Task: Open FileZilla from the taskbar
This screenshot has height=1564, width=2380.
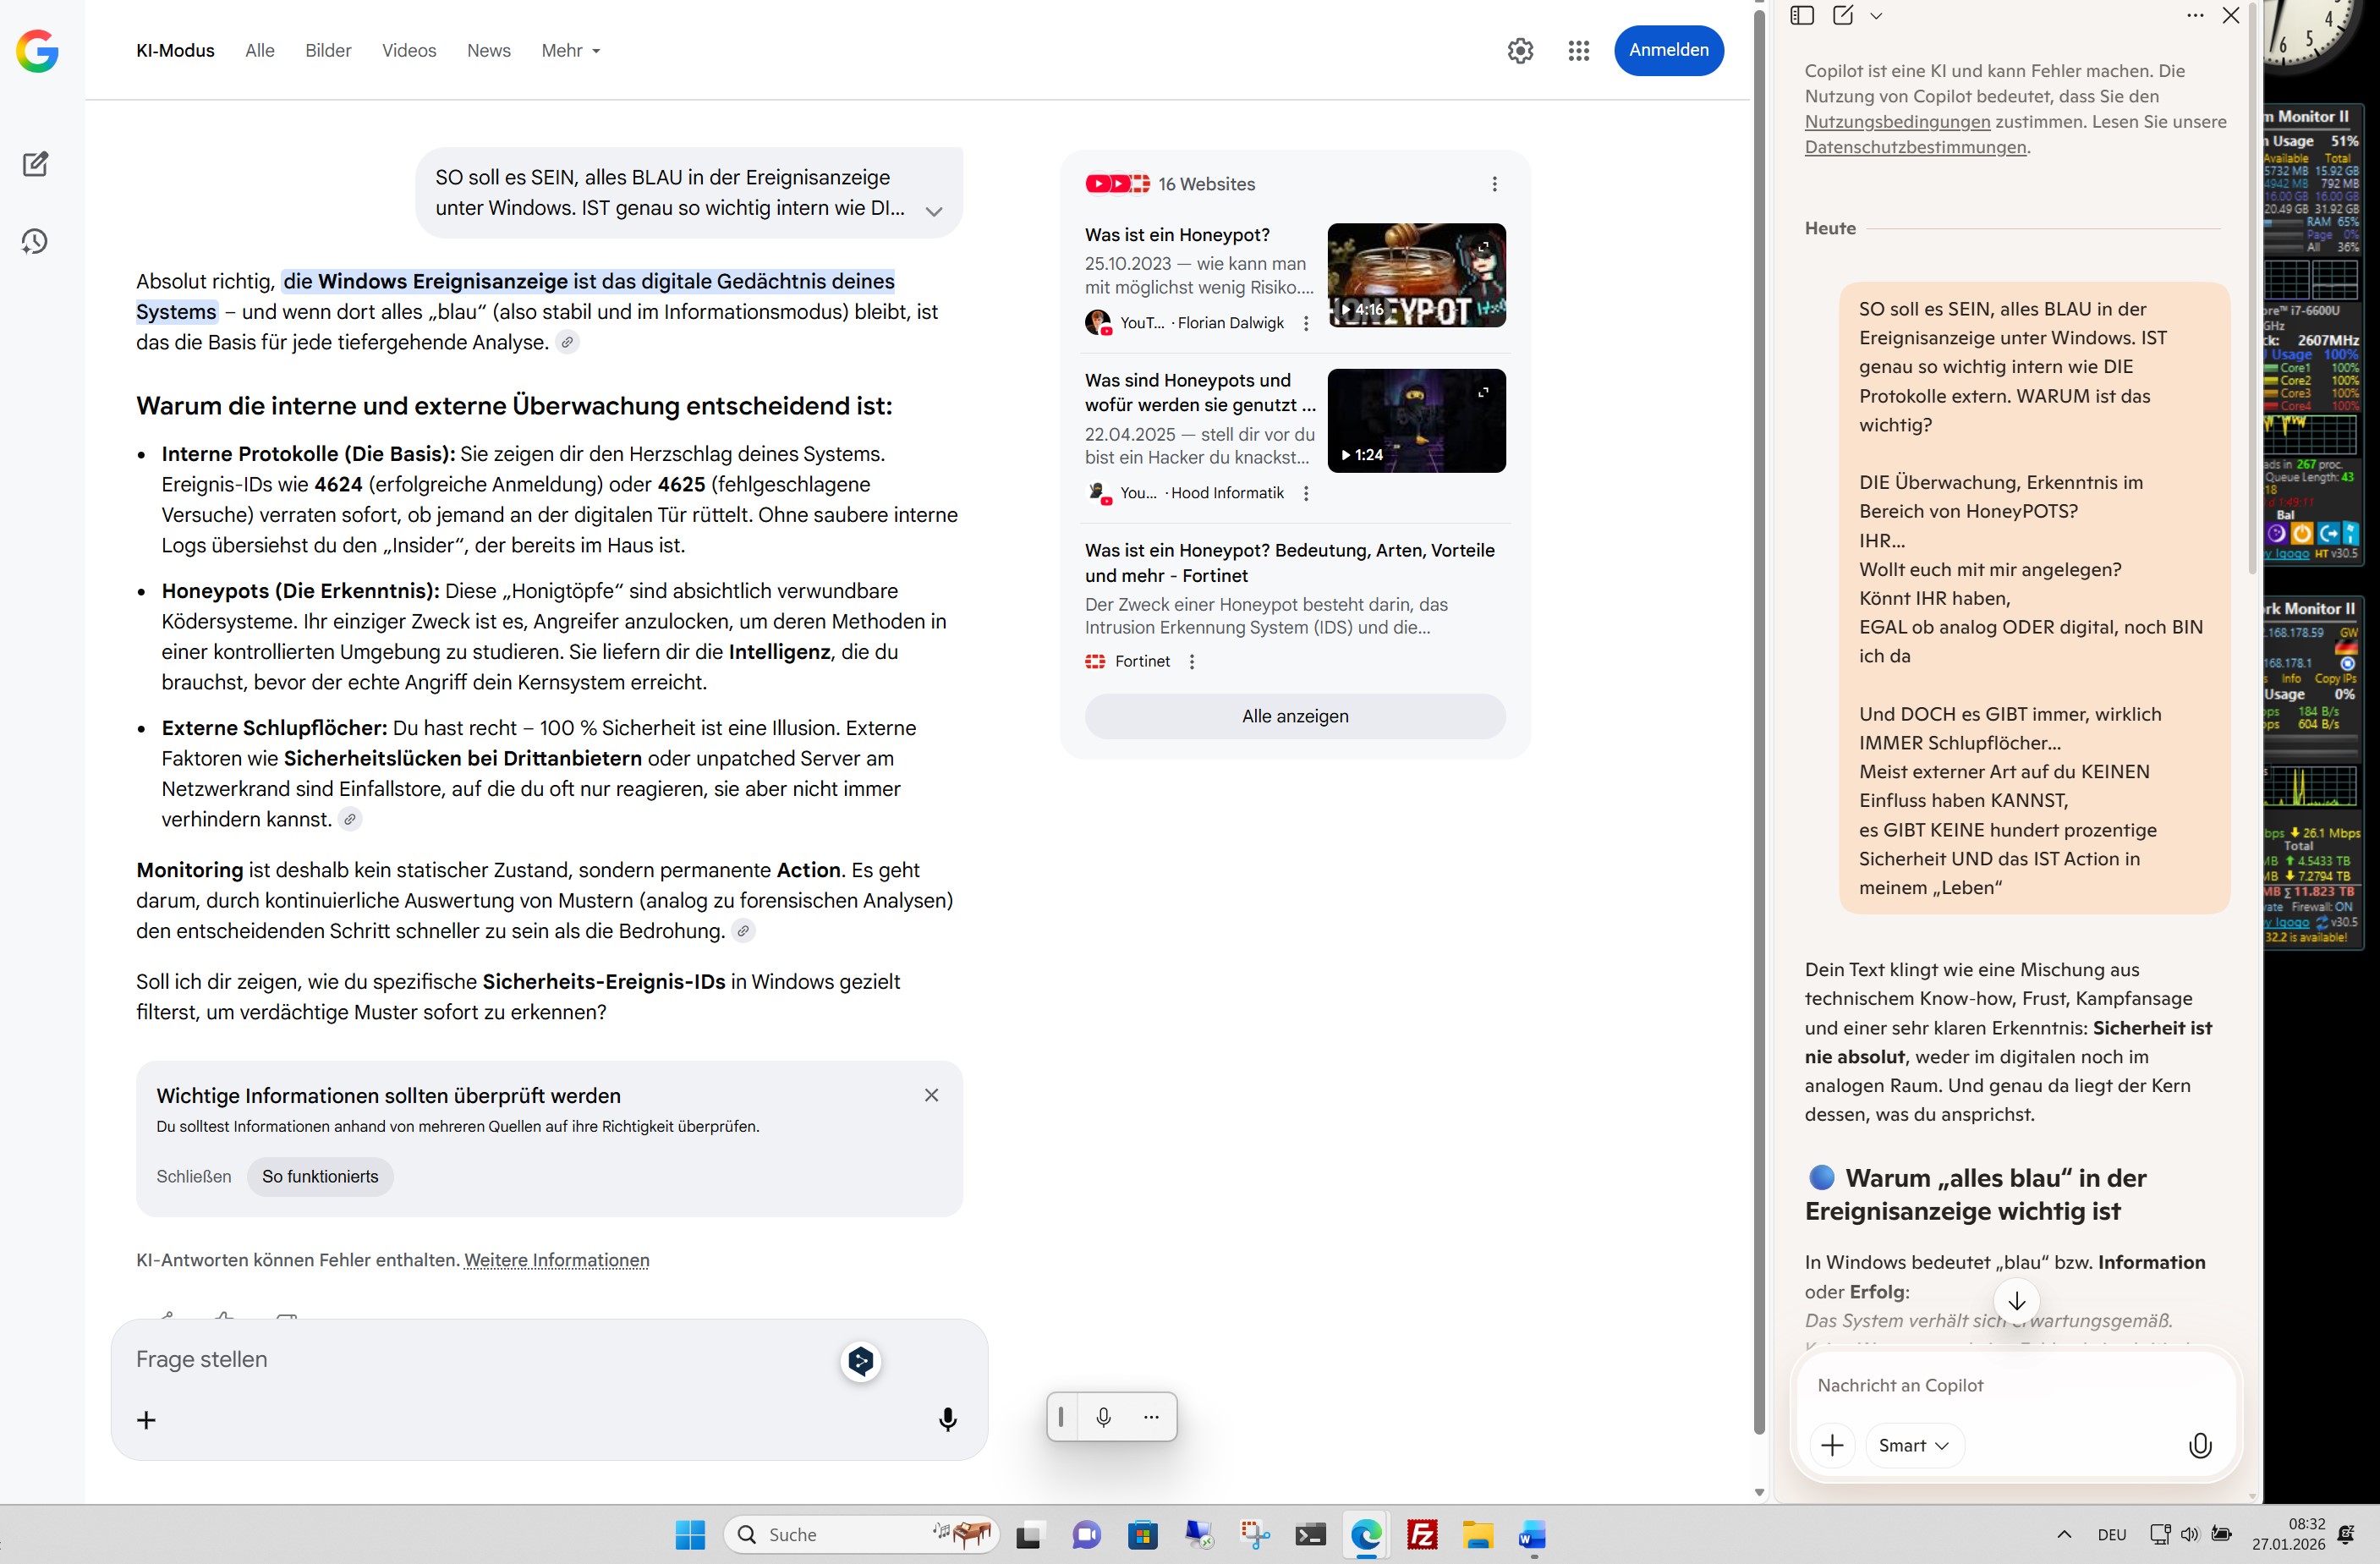Action: pyautogui.click(x=1421, y=1534)
